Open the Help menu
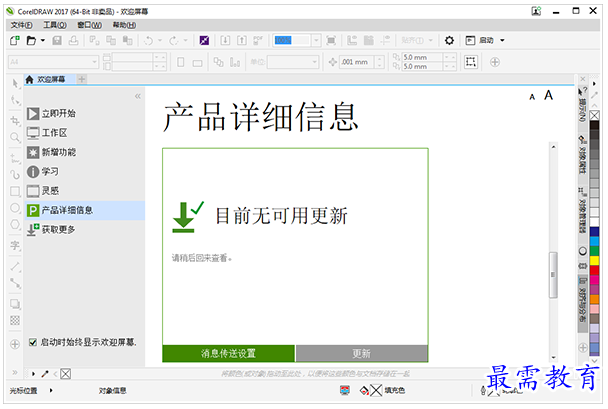608x409 pixels. [x=124, y=25]
